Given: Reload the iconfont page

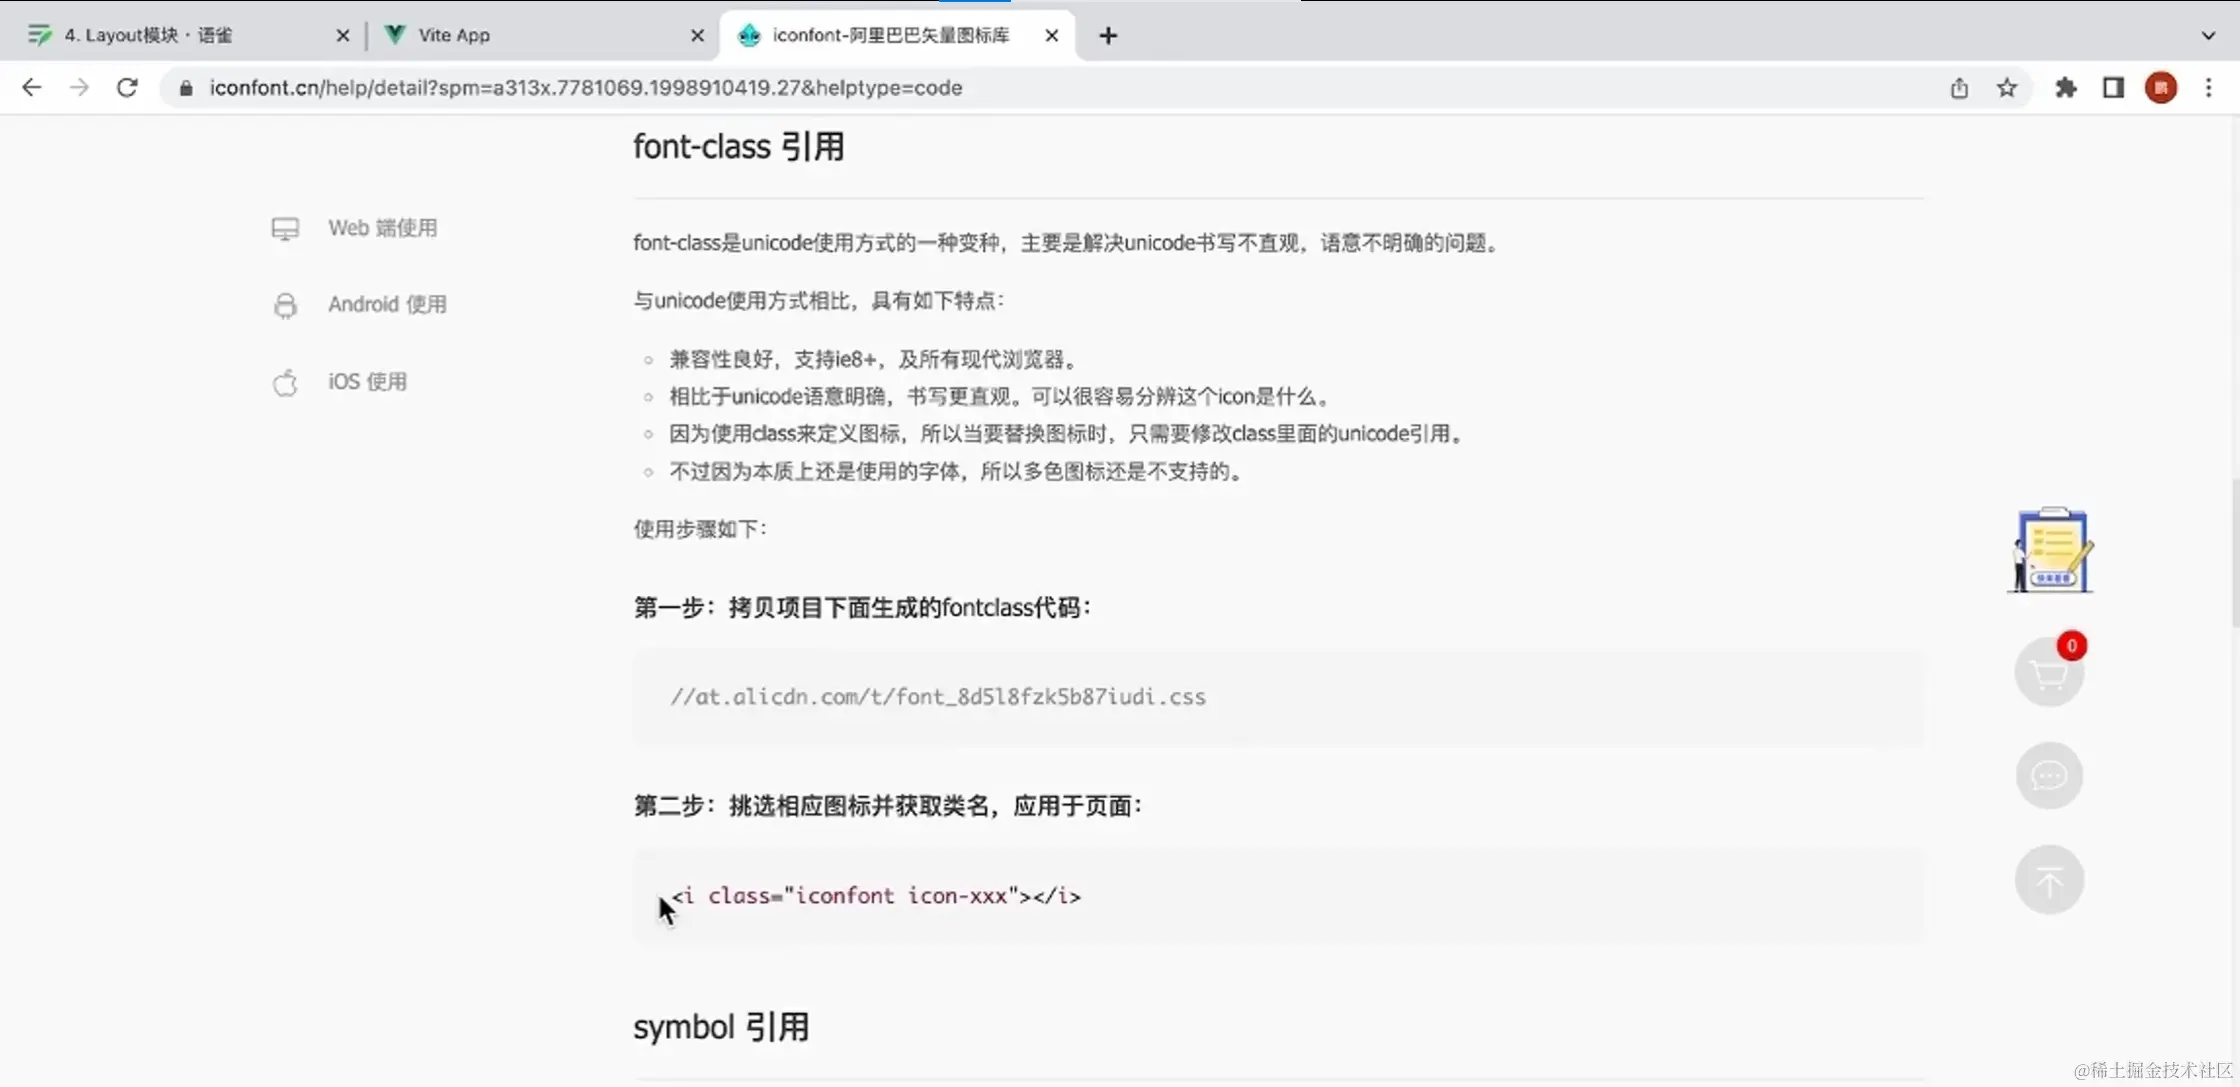Looking at the screenshot, I should 127,88.
